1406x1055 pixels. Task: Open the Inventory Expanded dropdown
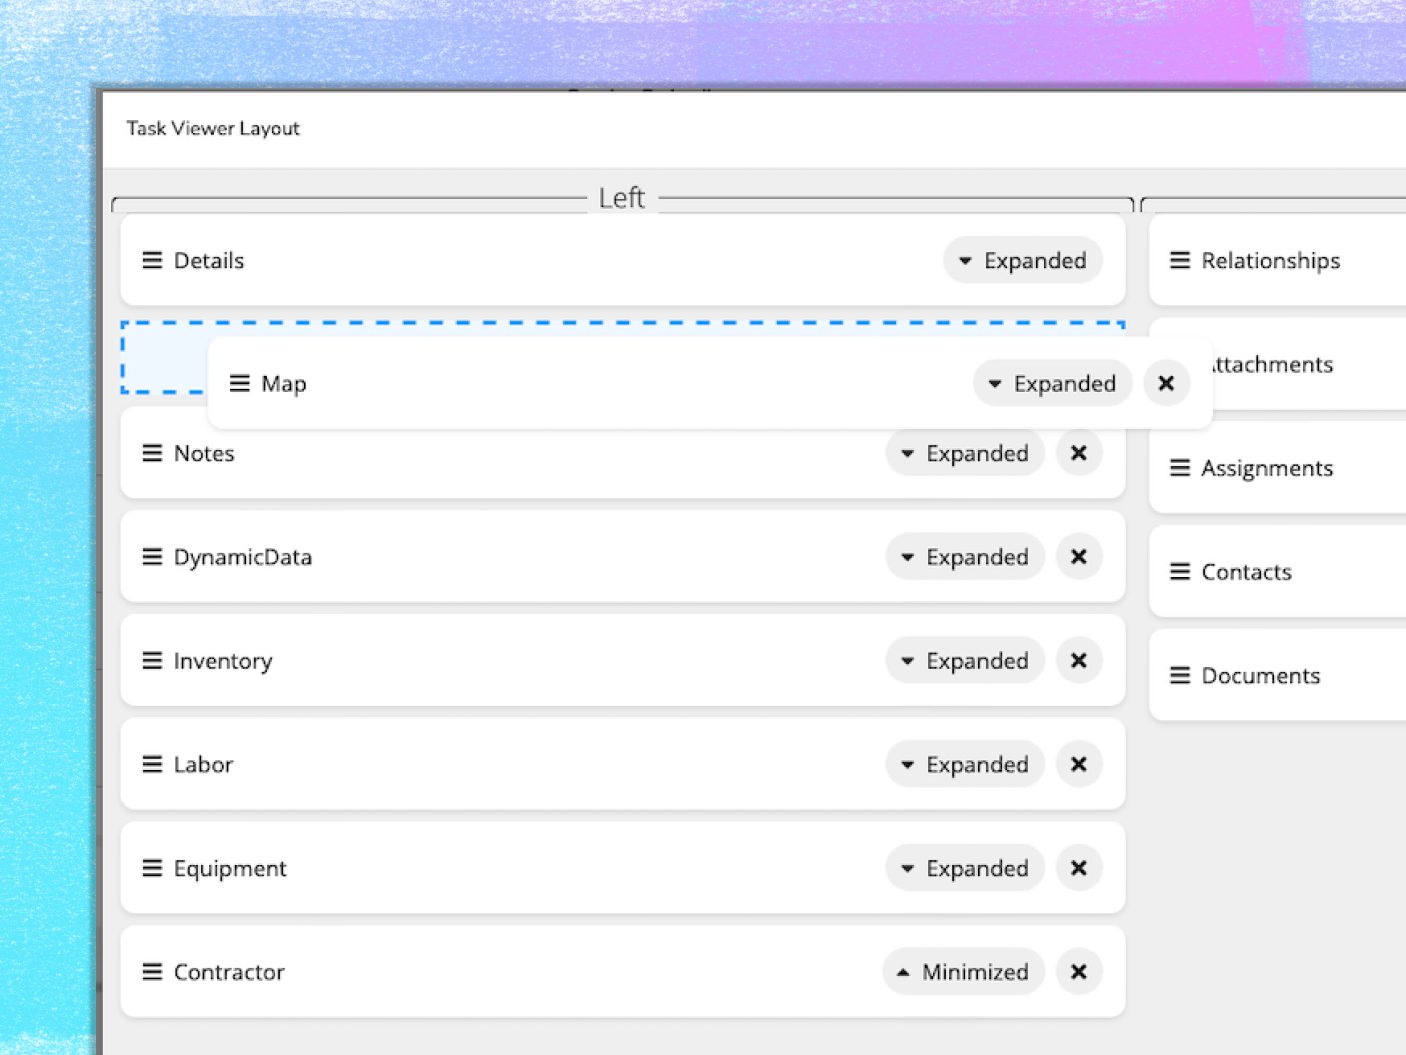coord(965,661)
